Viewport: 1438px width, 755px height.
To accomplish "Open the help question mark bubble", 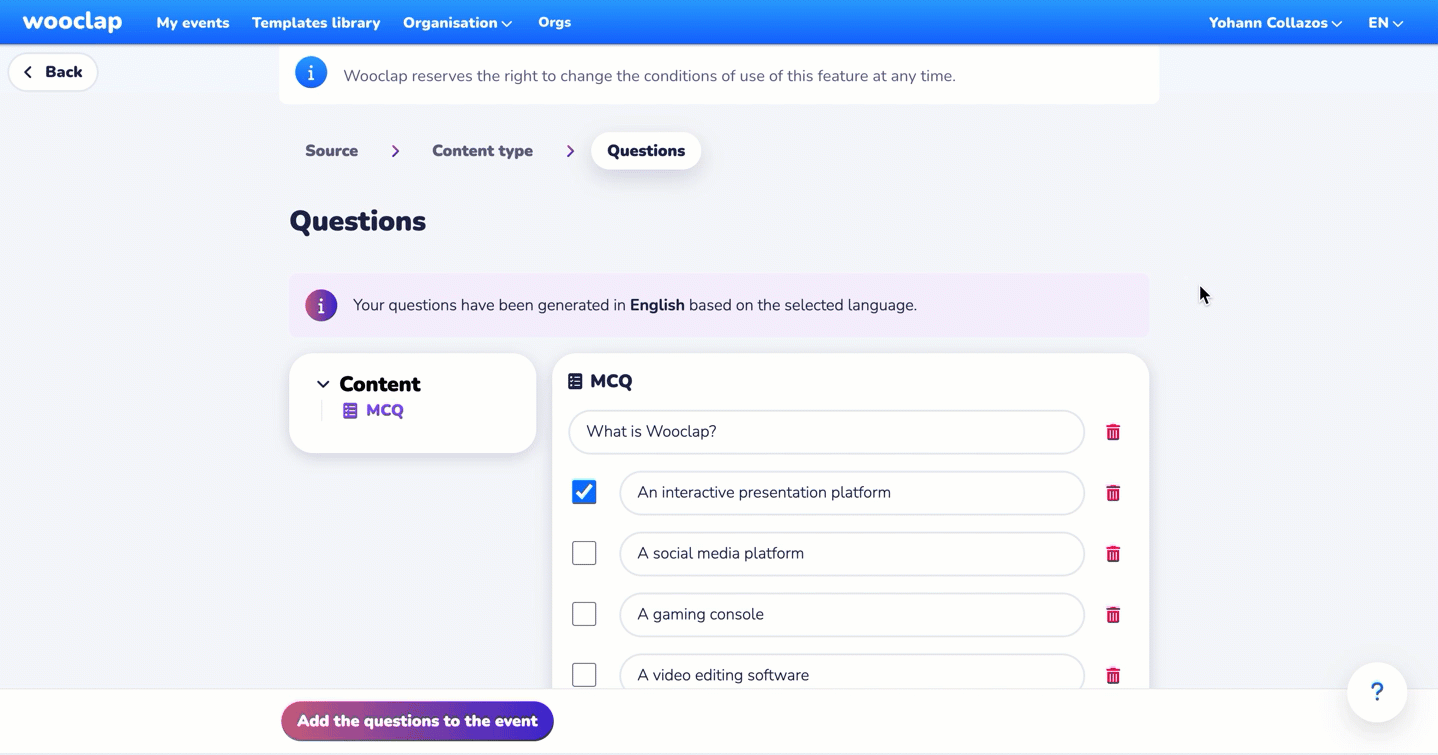I will pyautogui.click(x=1376, y=692).
